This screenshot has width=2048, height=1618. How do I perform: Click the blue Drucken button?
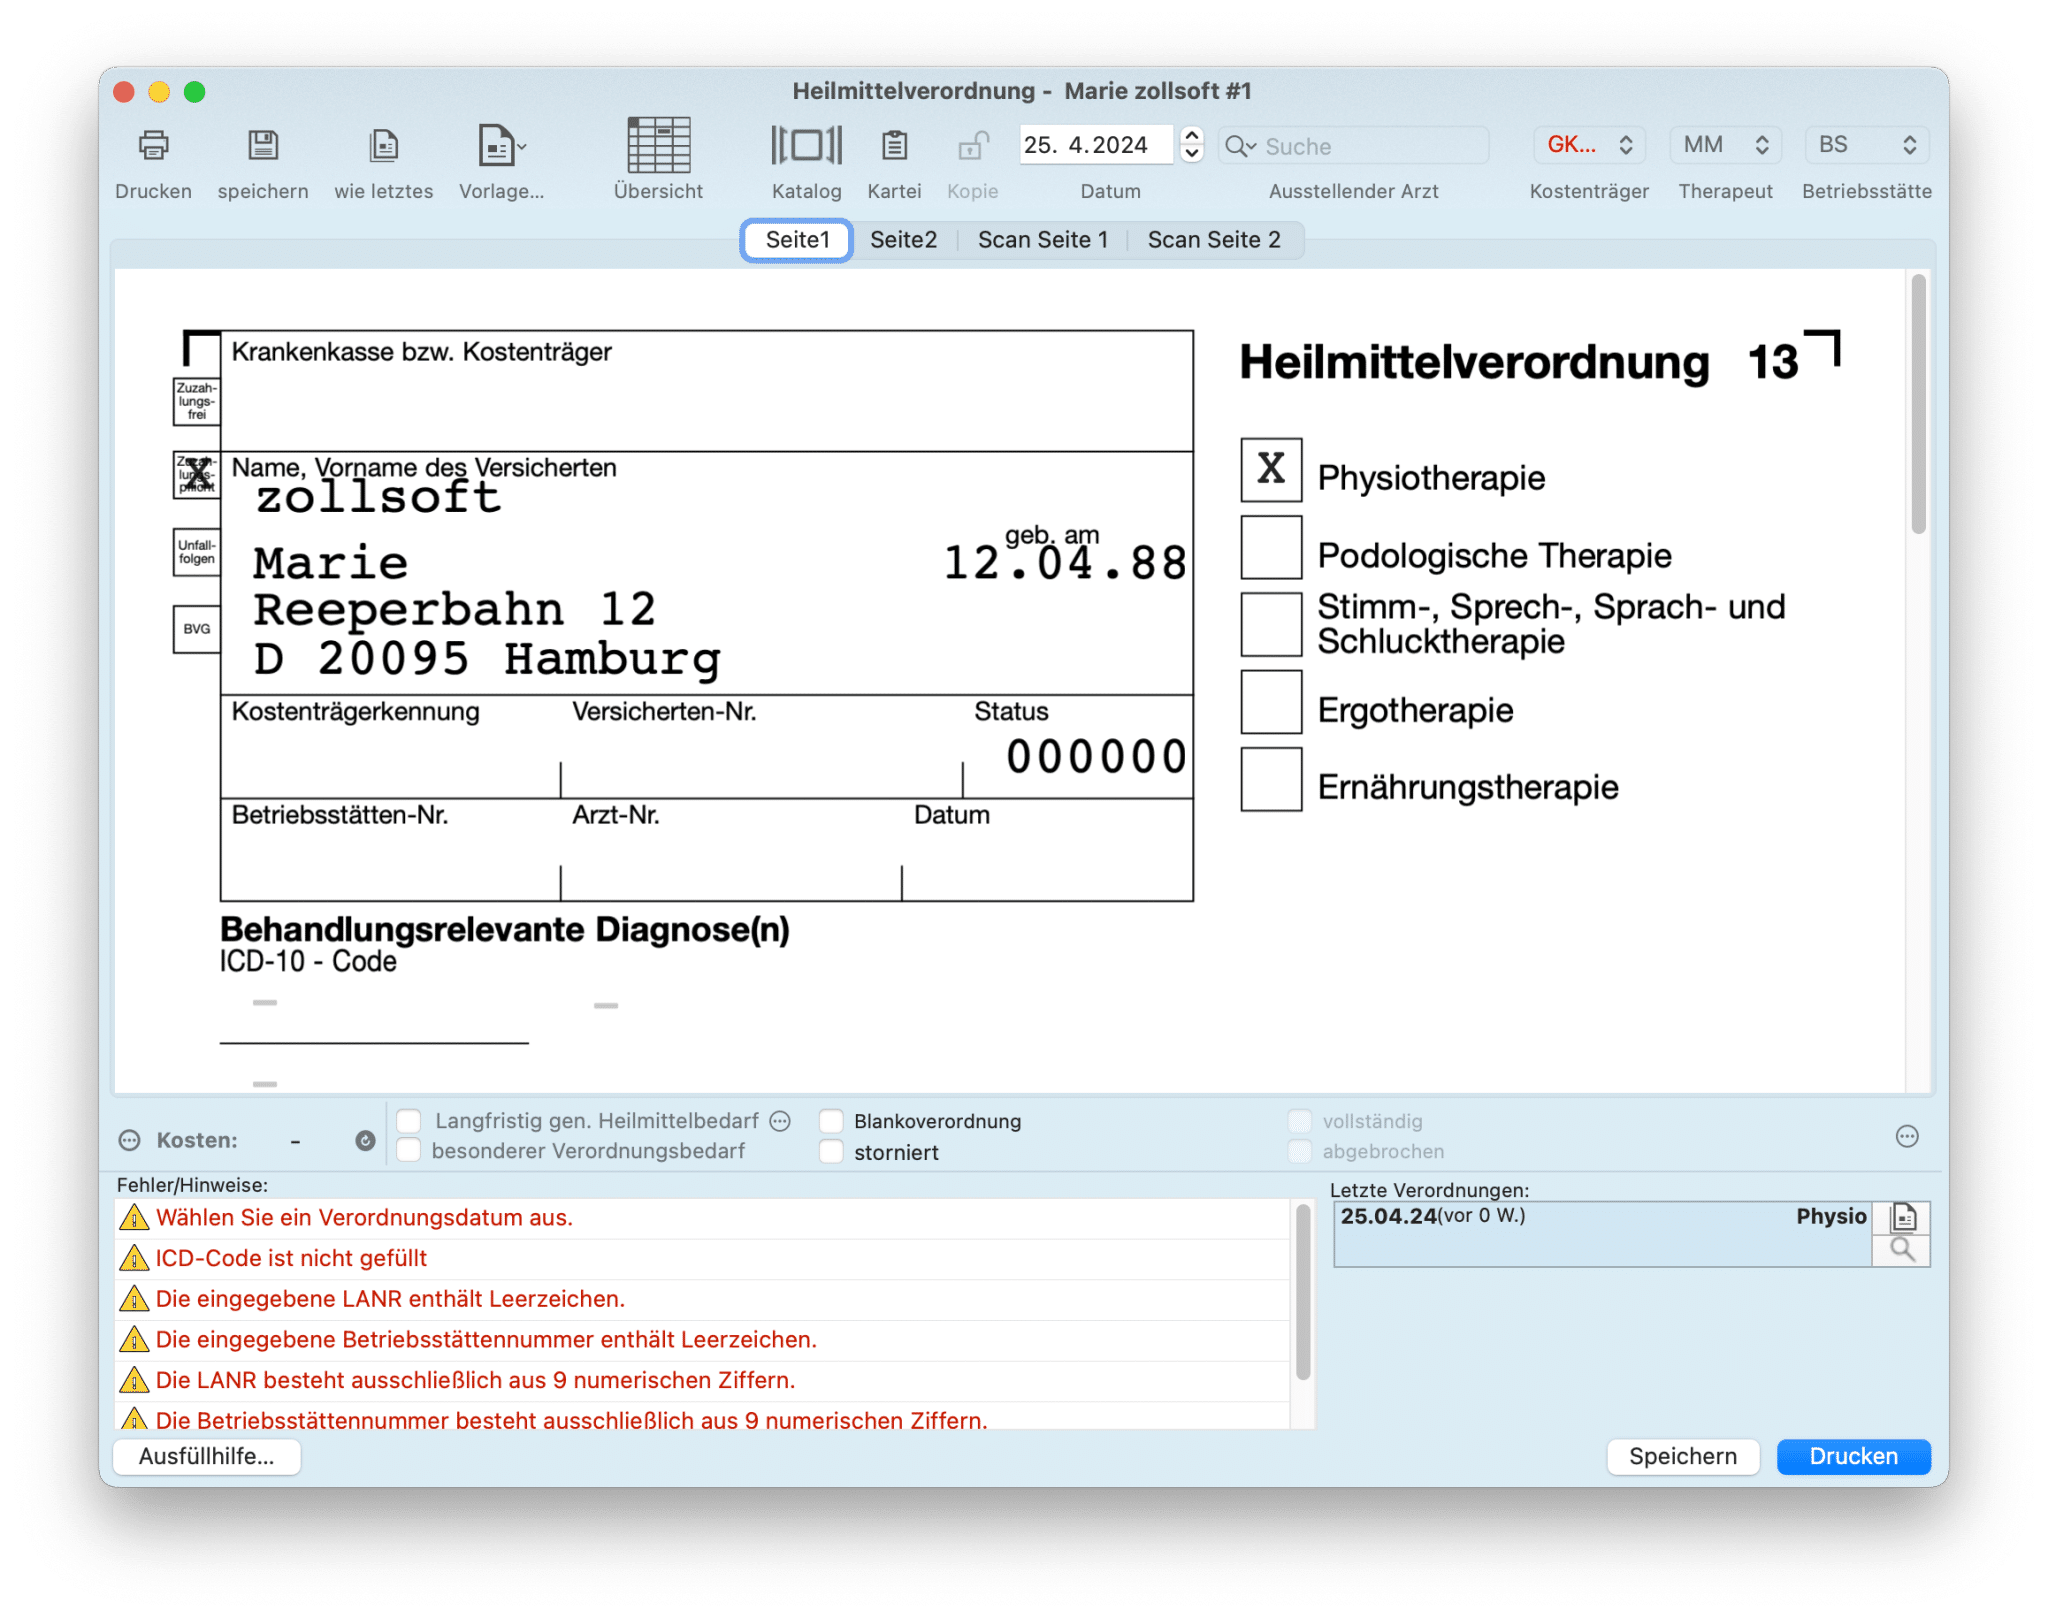point(1853,1456)
